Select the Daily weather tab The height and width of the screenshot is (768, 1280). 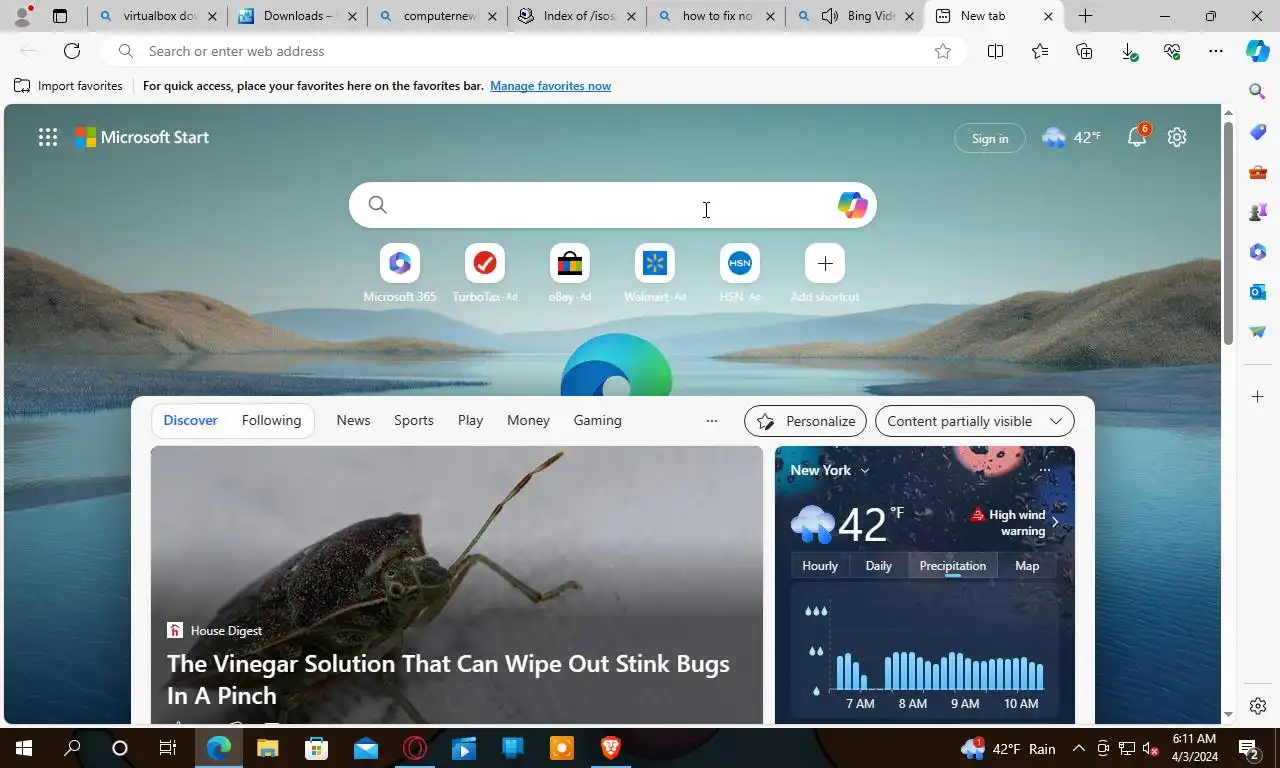pos(878,566)
